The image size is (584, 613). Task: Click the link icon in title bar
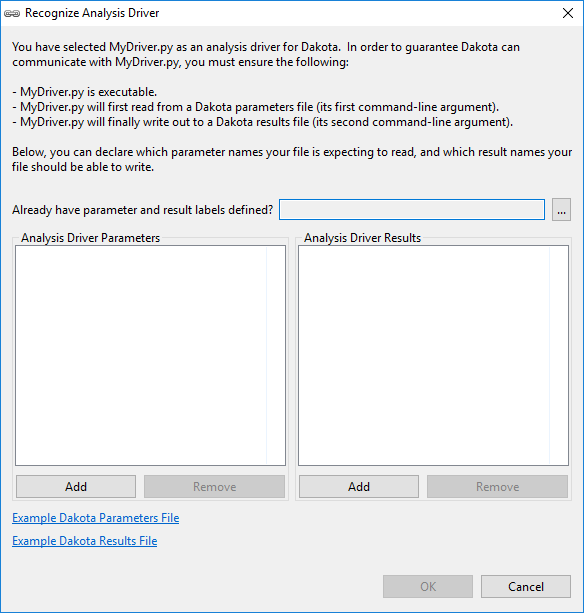click(x=12, y=14)
